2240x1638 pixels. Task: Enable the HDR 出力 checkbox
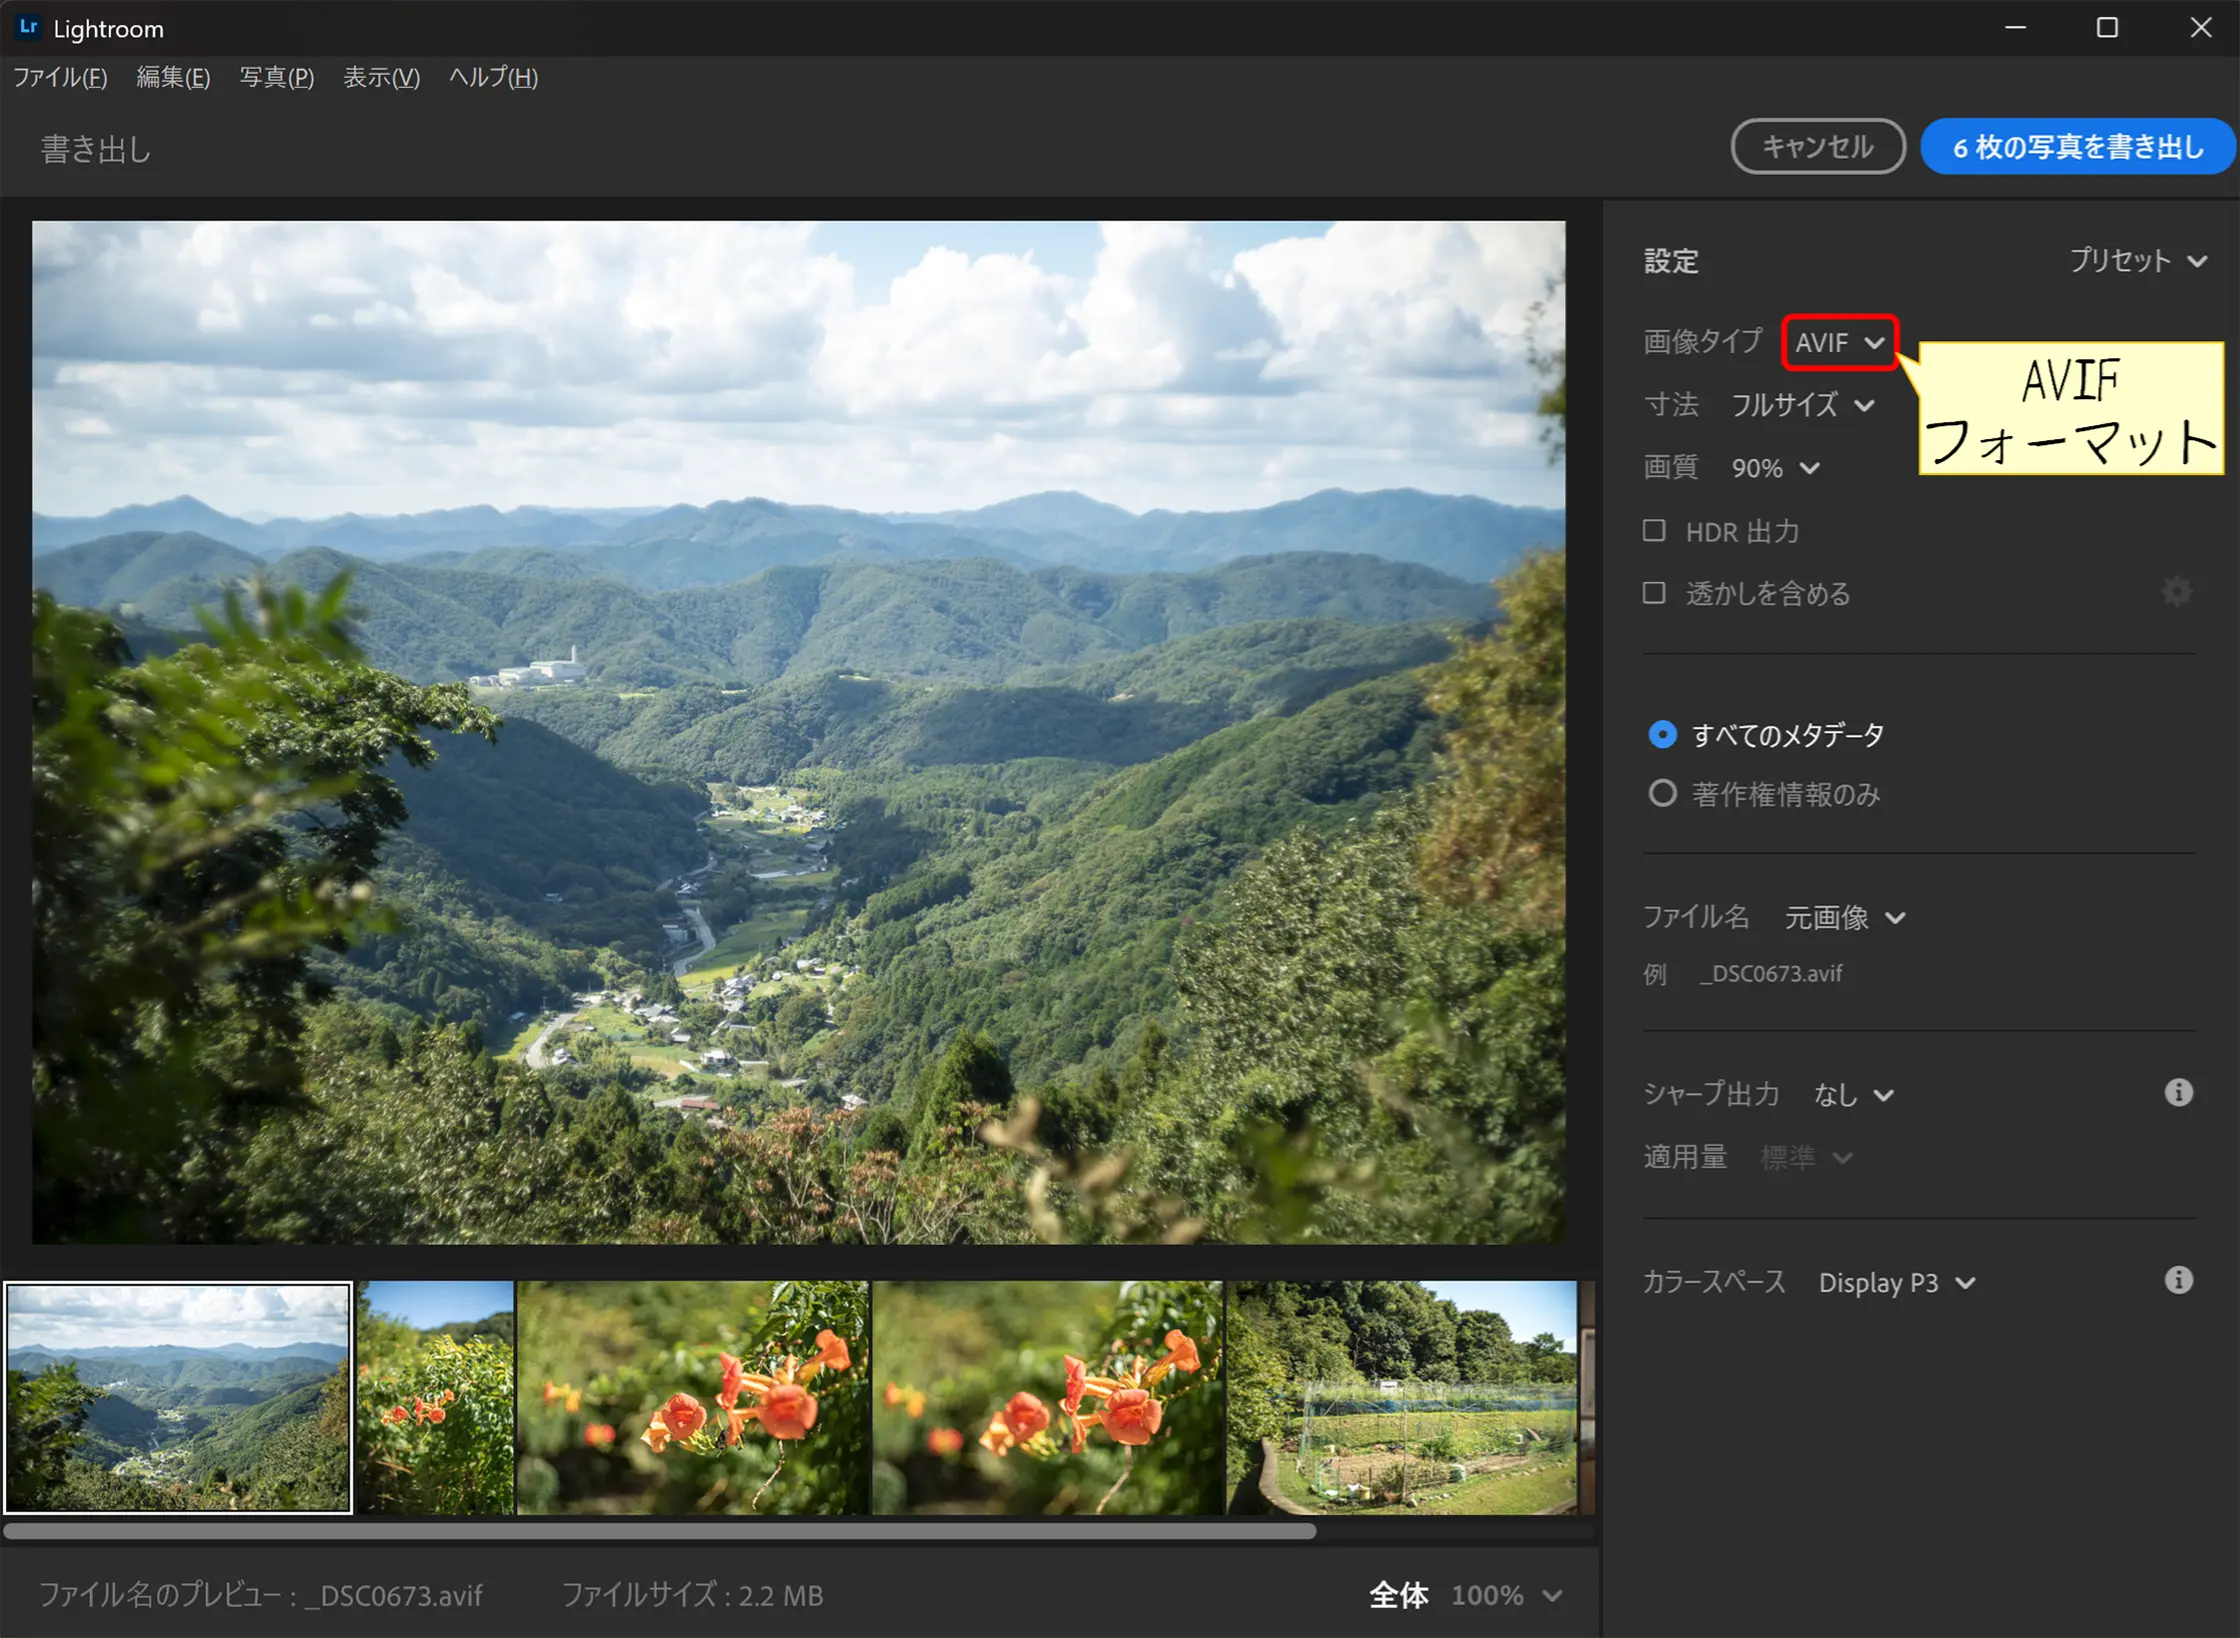click(x=1654, y=530)
